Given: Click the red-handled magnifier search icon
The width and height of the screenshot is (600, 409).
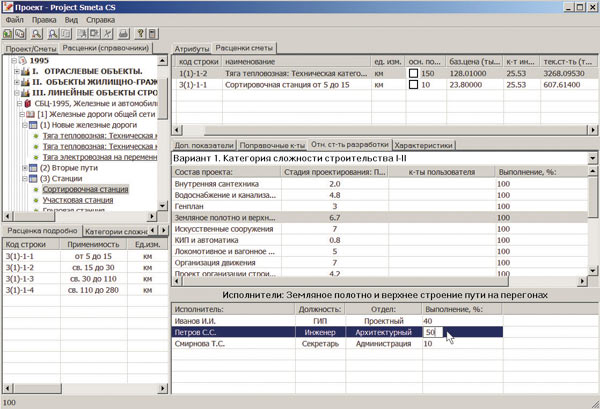Looking at the screenshot, I should 36,34.
